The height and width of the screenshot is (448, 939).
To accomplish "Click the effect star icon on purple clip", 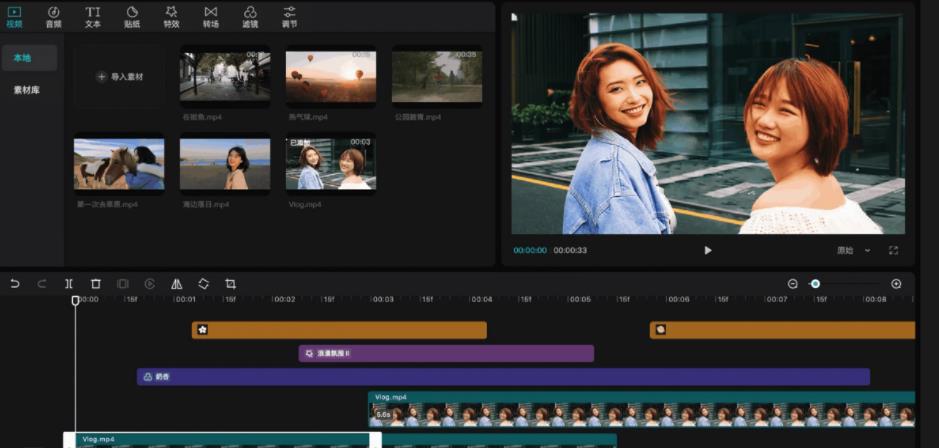I will coord(310,353).
